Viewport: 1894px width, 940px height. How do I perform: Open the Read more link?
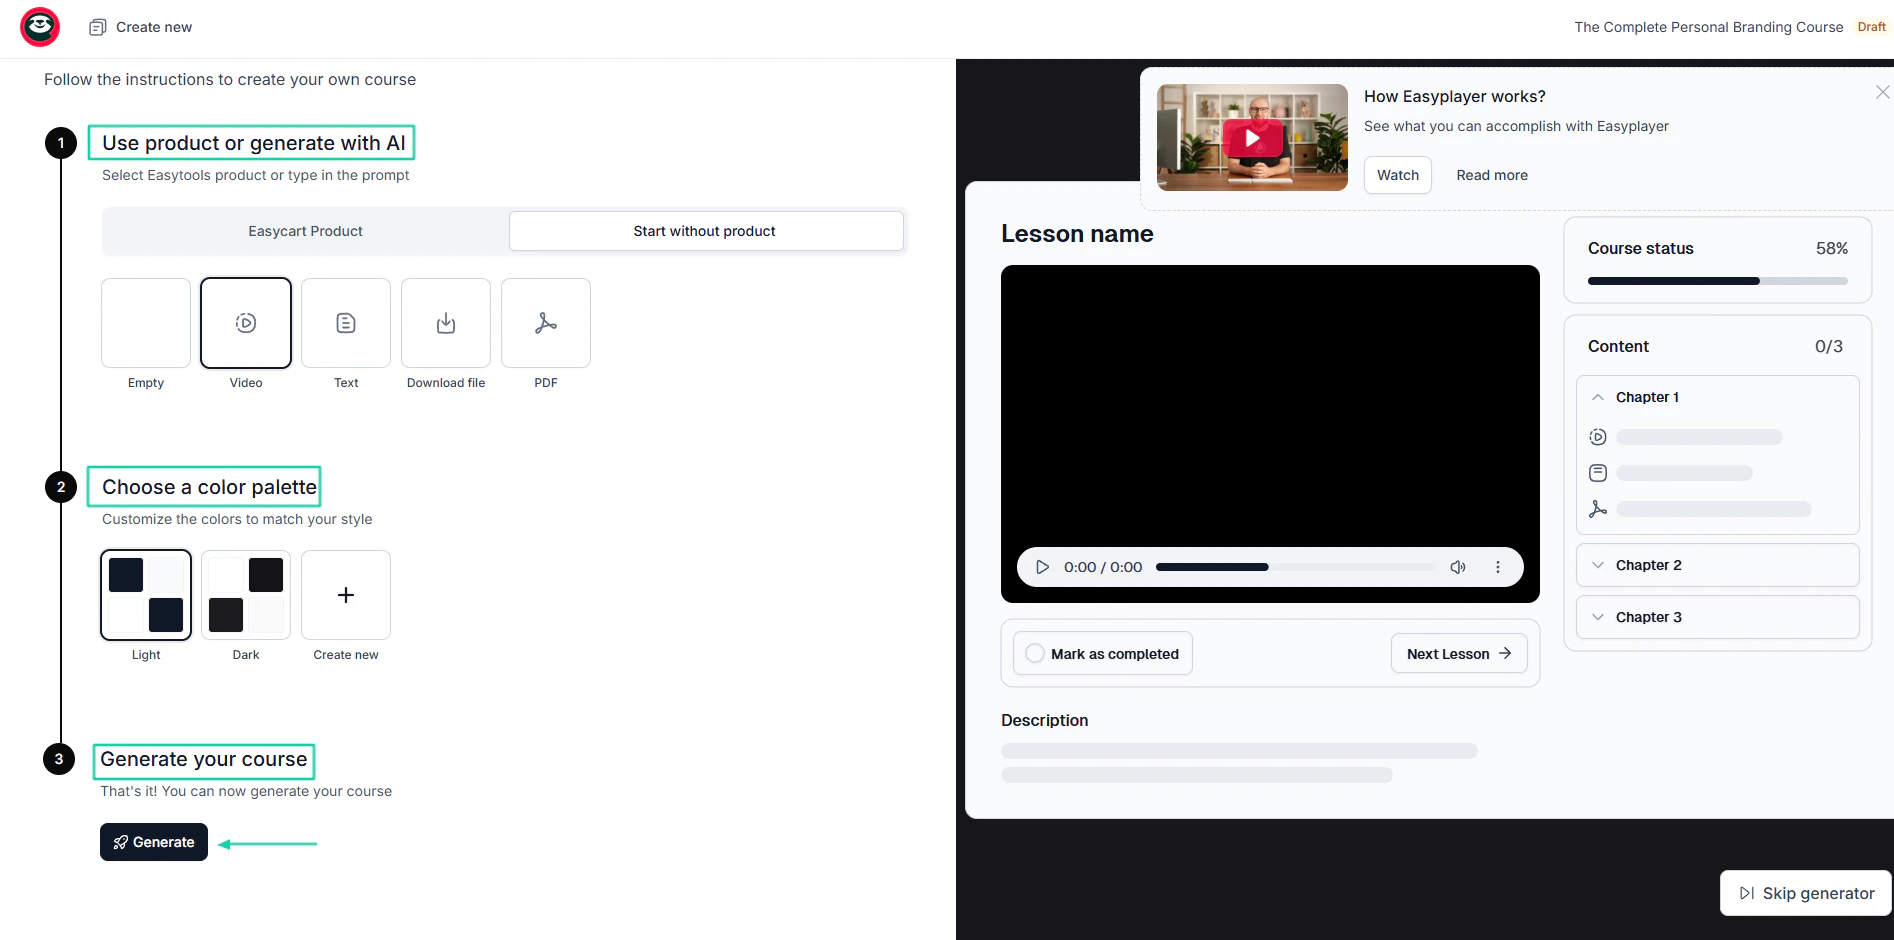1492,175
